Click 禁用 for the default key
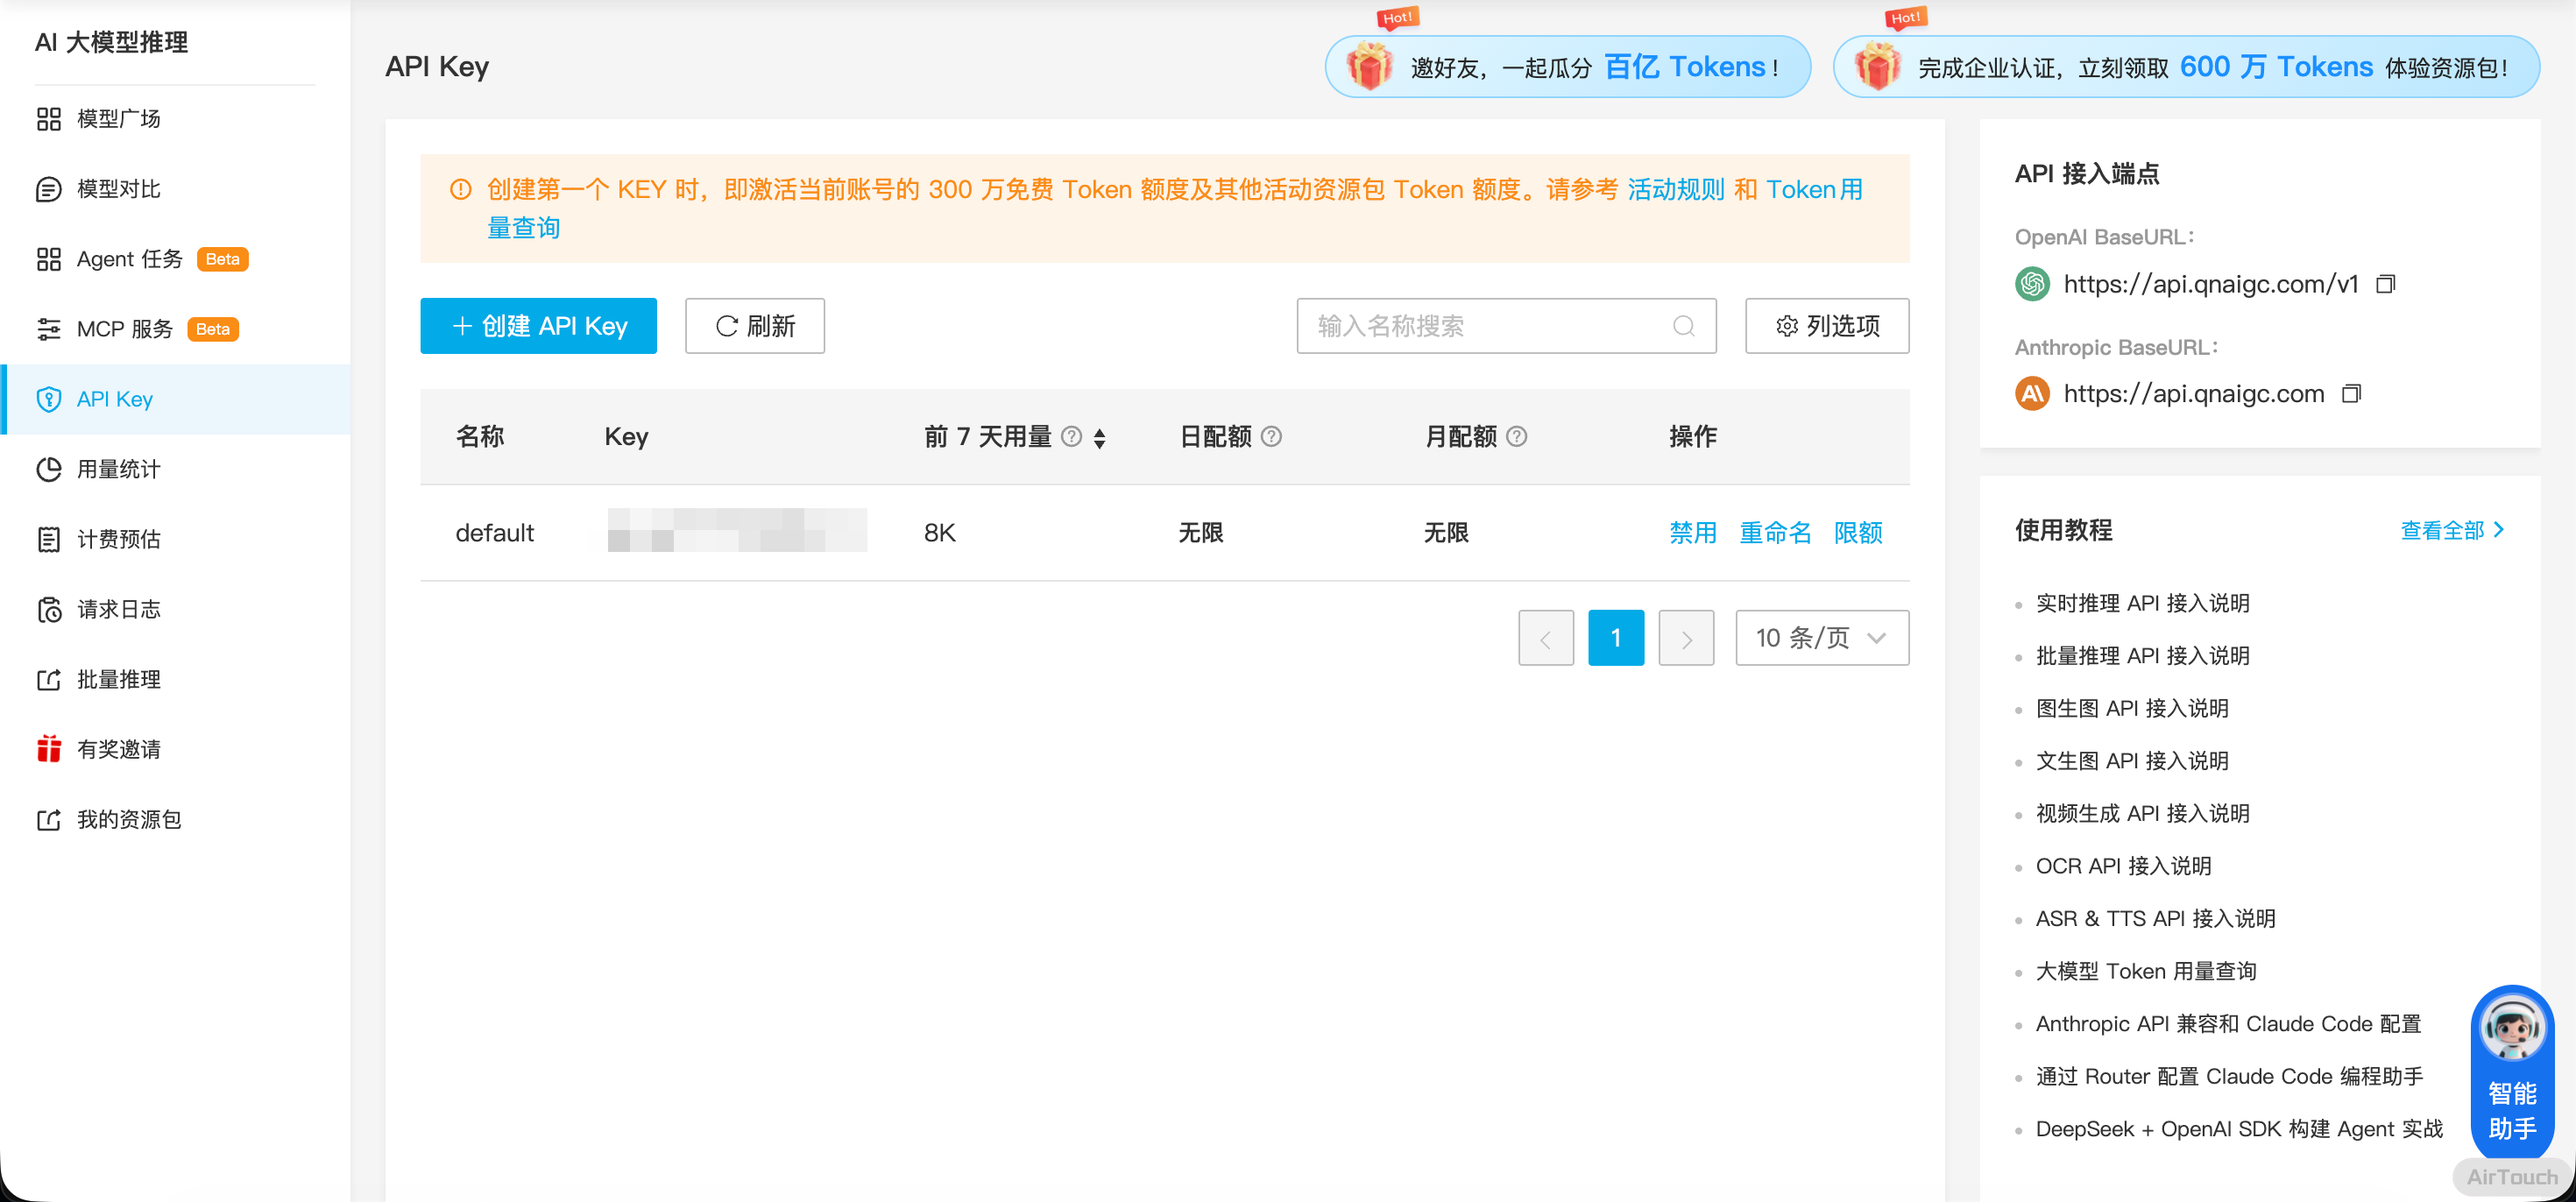This screenshot has height=1202, width=2576. [1692, 533]
